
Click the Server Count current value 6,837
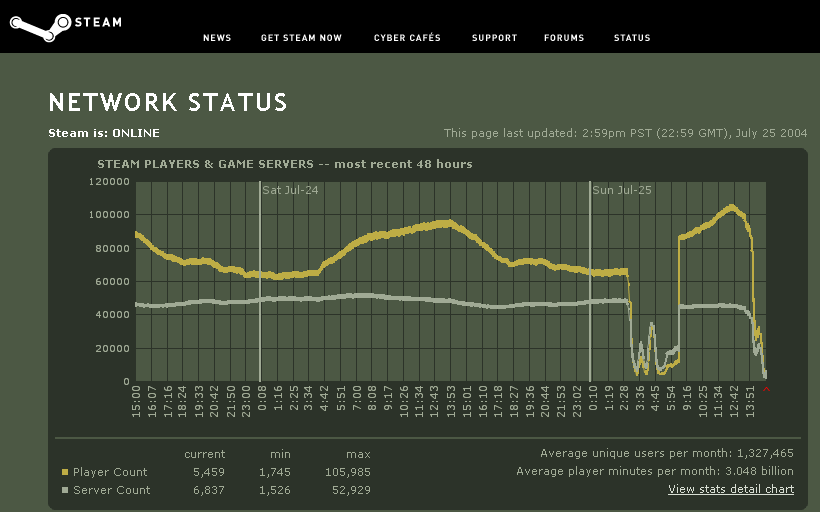point(205,490)
